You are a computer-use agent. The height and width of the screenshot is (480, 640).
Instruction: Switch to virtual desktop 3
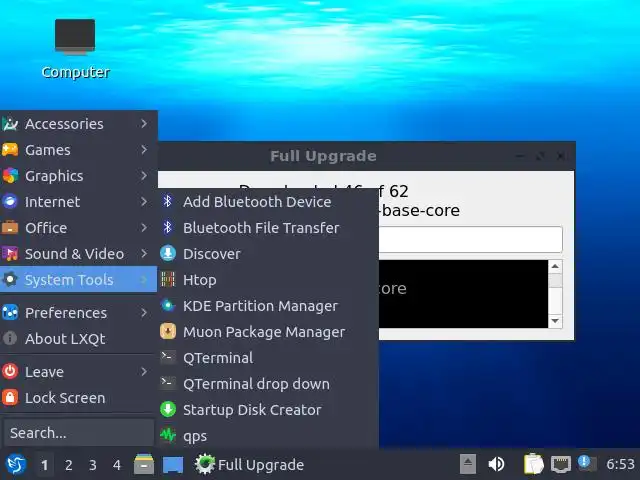pyautogui.click(x=93, y=465)
